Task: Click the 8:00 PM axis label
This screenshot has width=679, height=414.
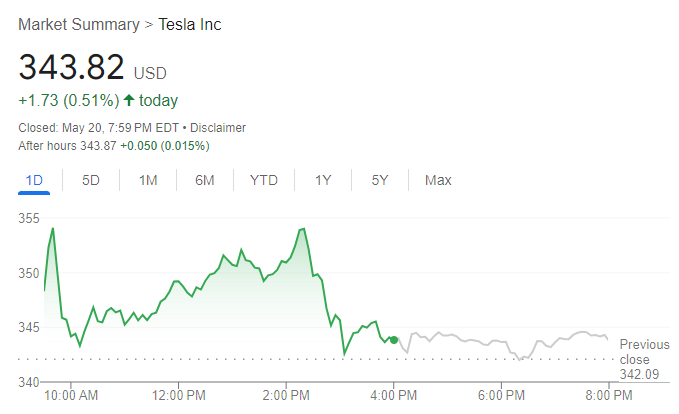Action: [608, 395]
